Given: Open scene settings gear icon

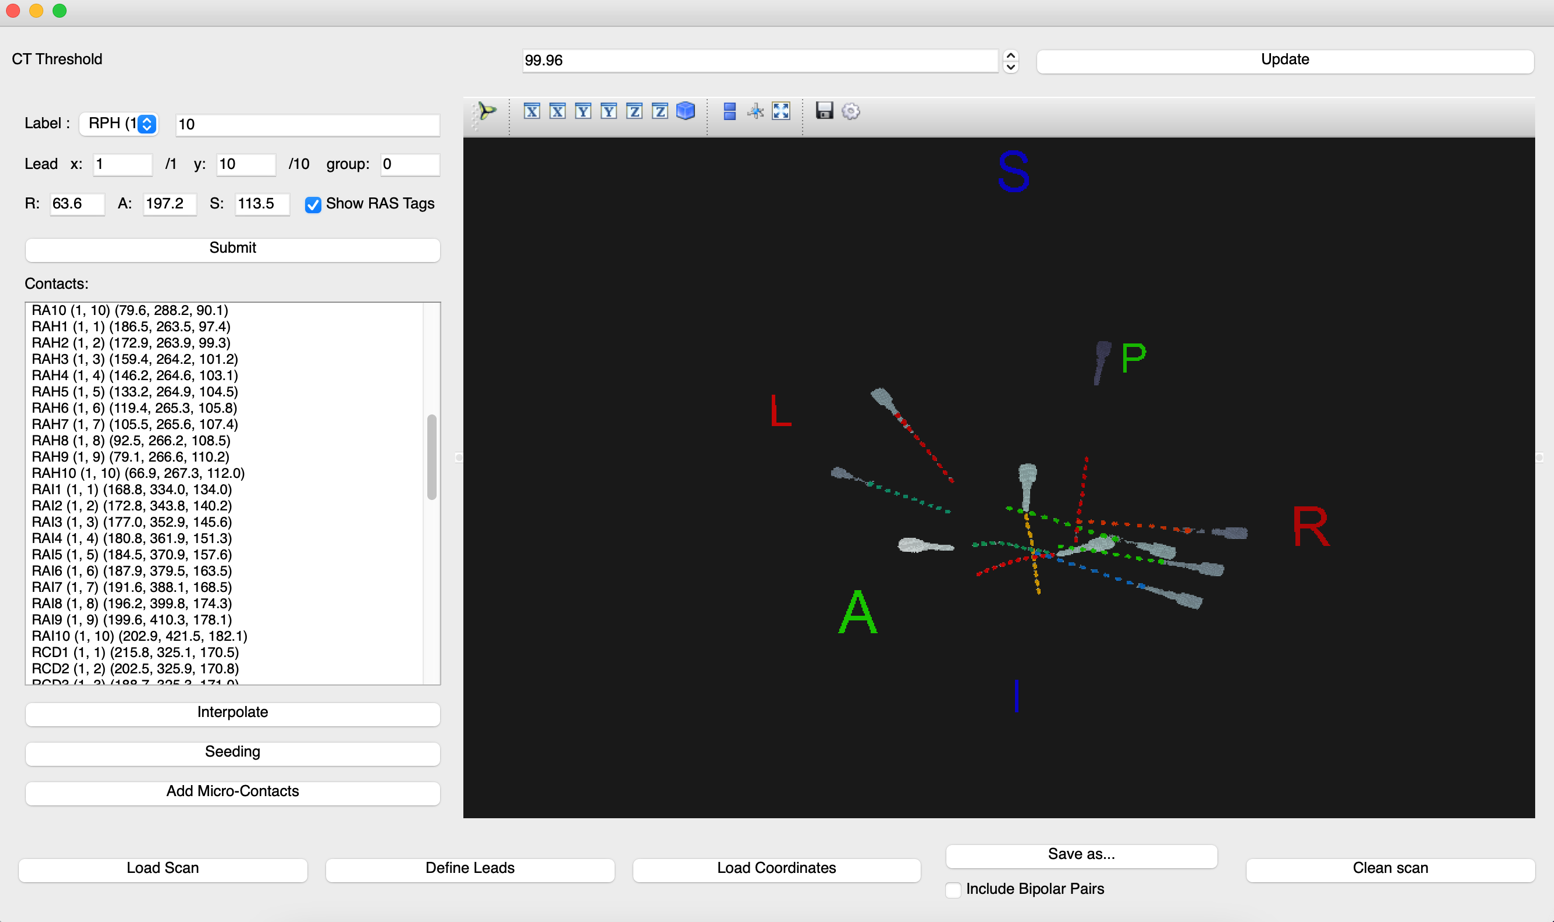Looking at the screenshot, I should point(851,111).
